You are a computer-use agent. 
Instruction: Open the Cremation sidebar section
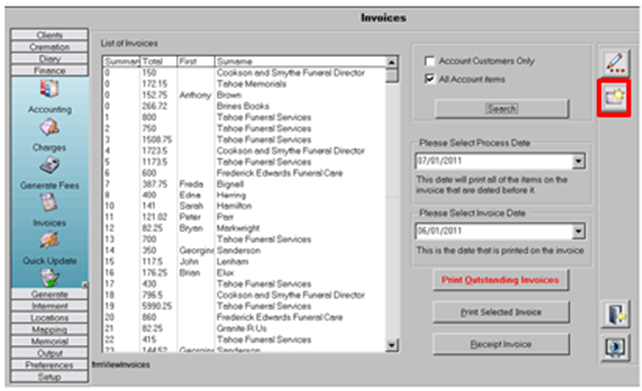click(x=49, y=47)
